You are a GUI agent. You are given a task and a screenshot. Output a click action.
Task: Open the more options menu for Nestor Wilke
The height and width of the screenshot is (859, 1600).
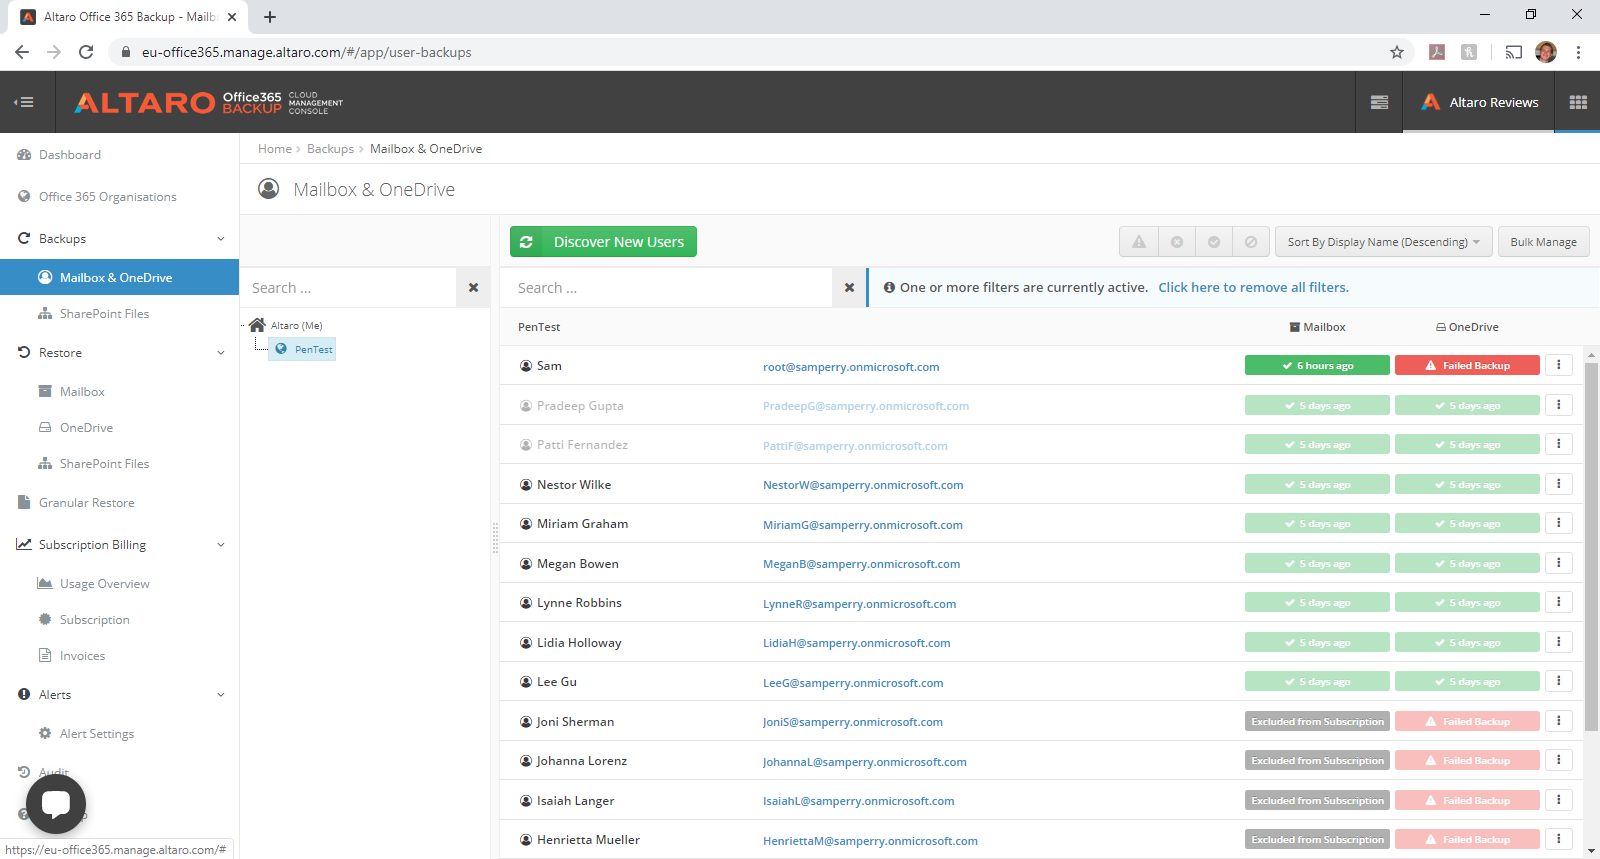pos(1558,484)
